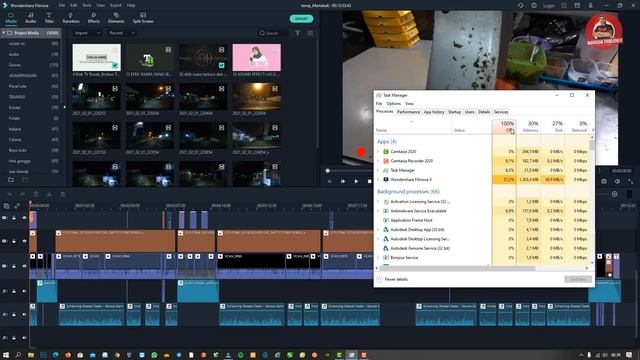Click the timeline manage tracks icon
The width and height of the screenshot is (640, 360).
7,206
